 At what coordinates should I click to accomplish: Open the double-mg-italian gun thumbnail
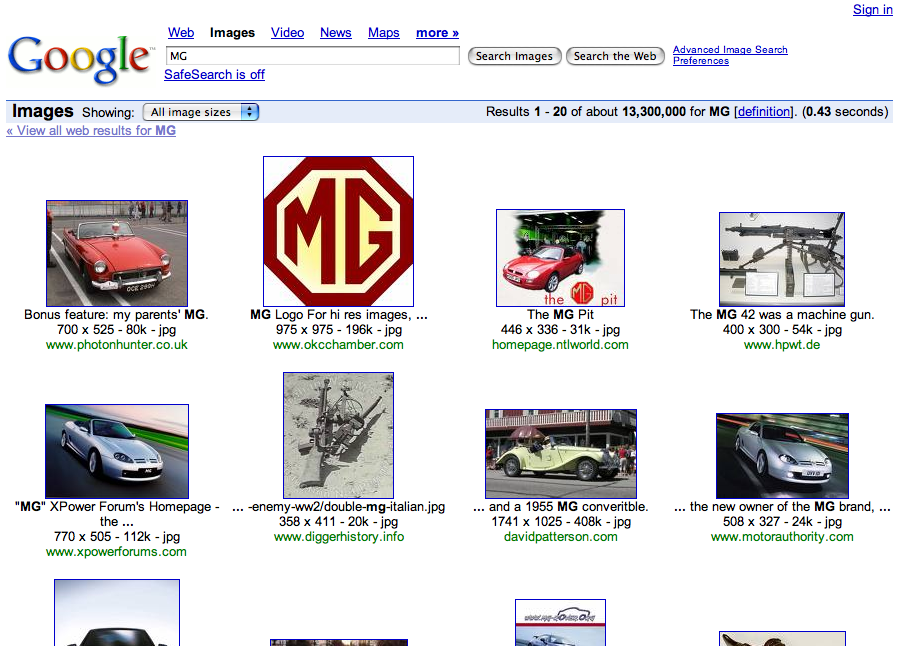tap(339, 435)
